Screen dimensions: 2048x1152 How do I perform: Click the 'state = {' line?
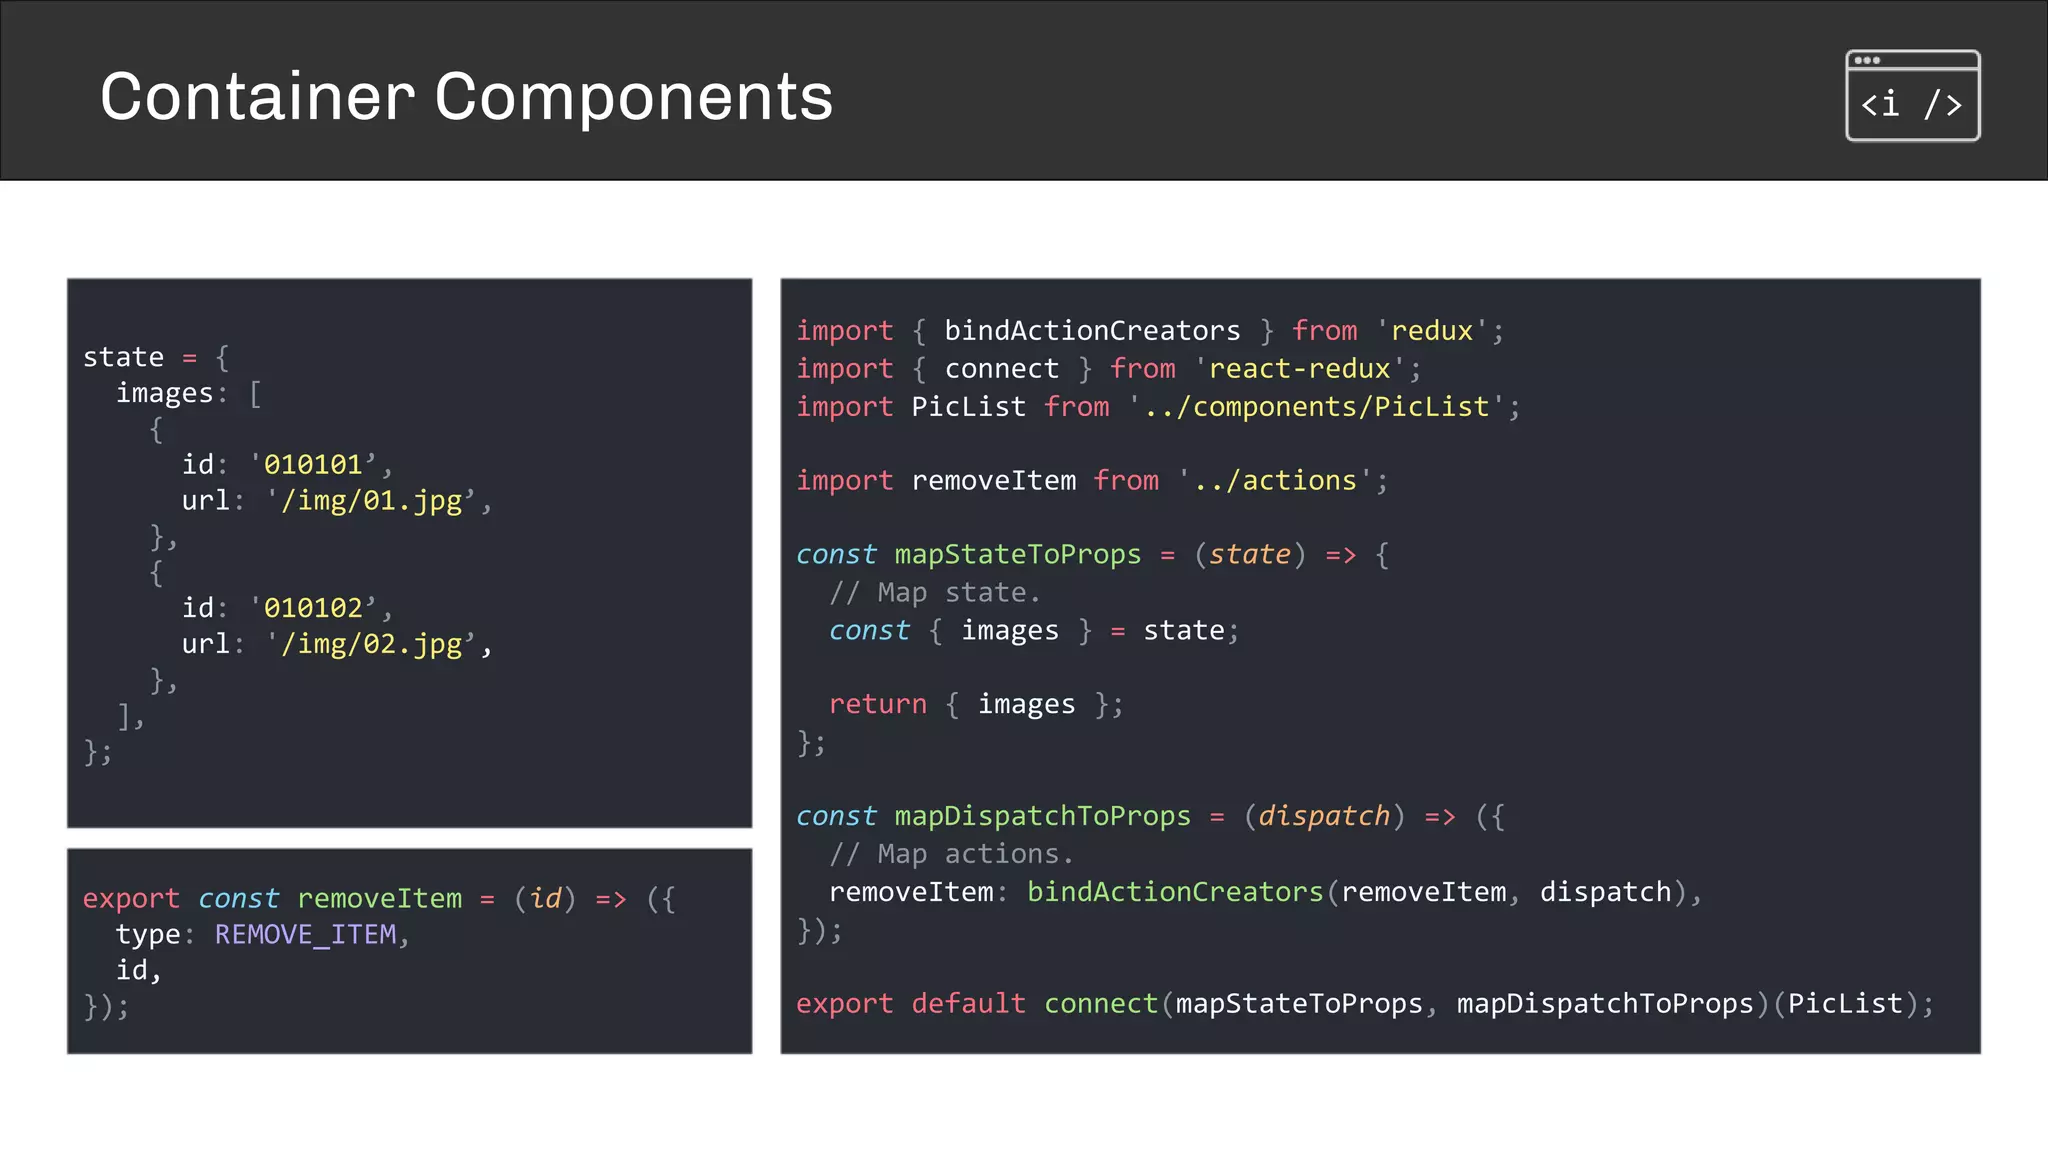tap(156, 357)
